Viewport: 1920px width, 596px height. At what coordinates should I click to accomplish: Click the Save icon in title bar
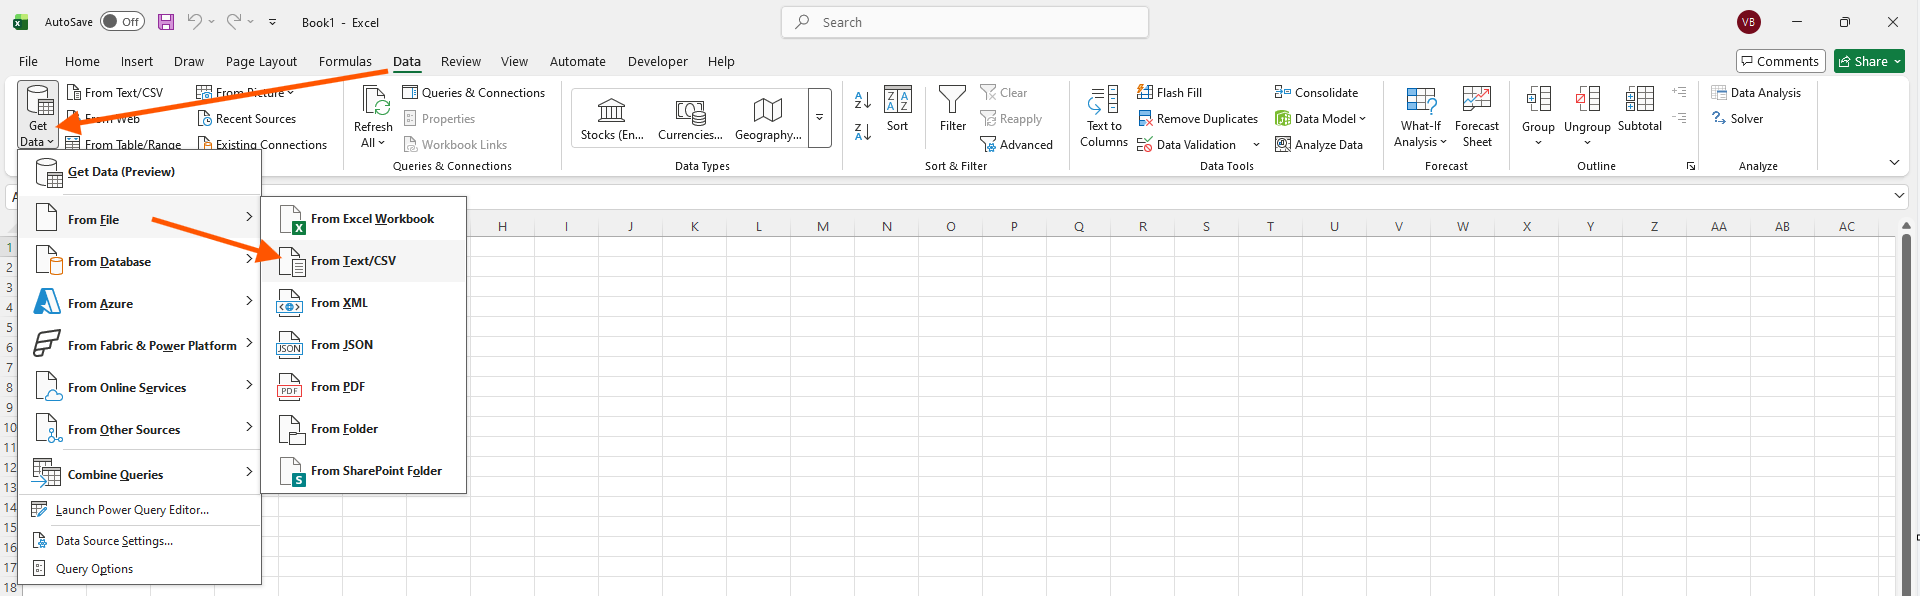pyautogui.click(x=166, y=22)
